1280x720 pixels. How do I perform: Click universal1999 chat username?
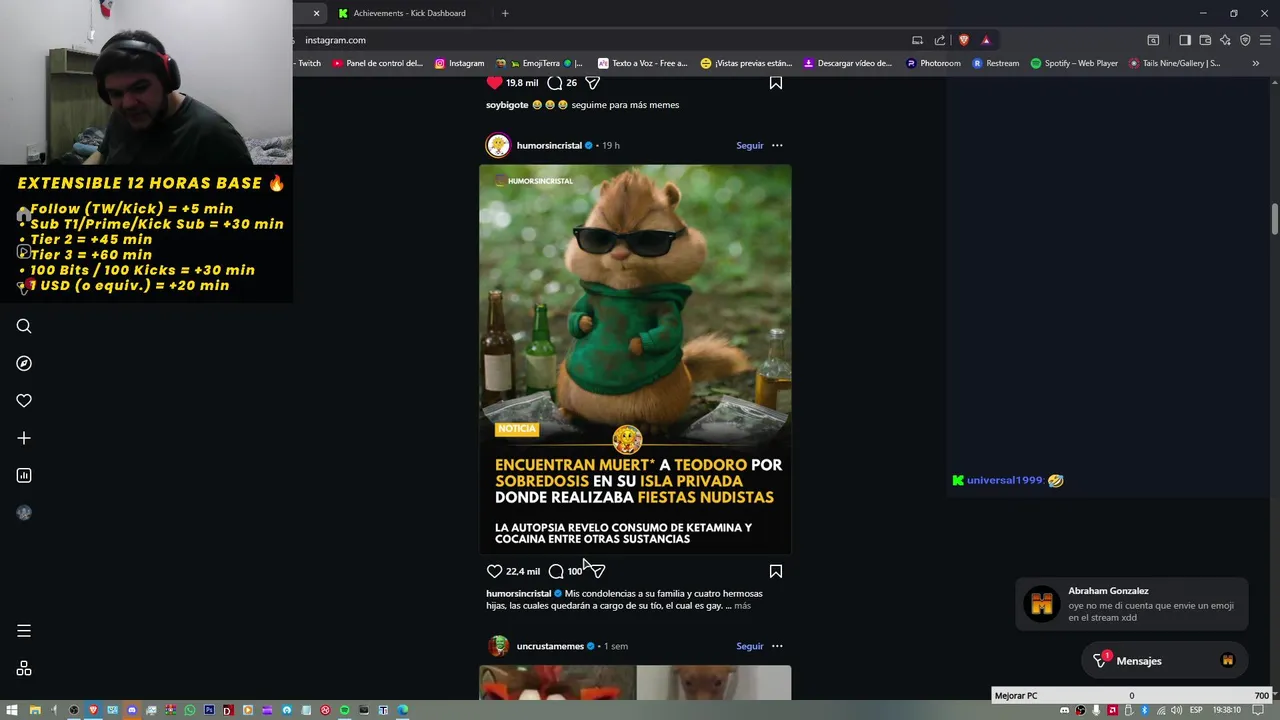coord(1004,480)
